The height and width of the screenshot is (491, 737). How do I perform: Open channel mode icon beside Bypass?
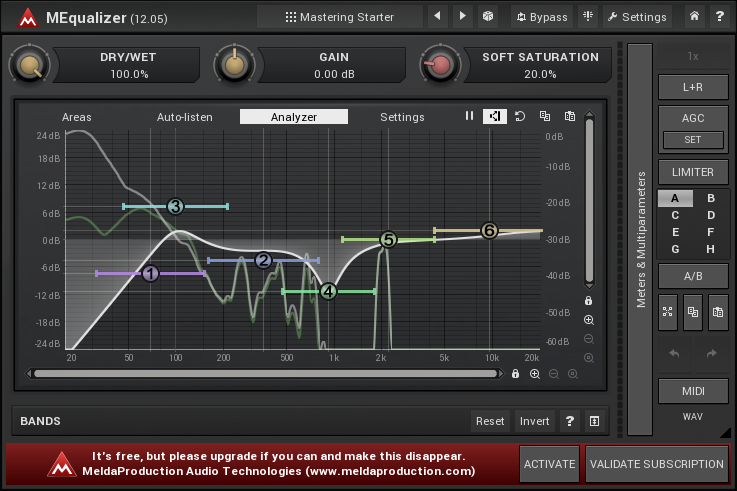588,16
